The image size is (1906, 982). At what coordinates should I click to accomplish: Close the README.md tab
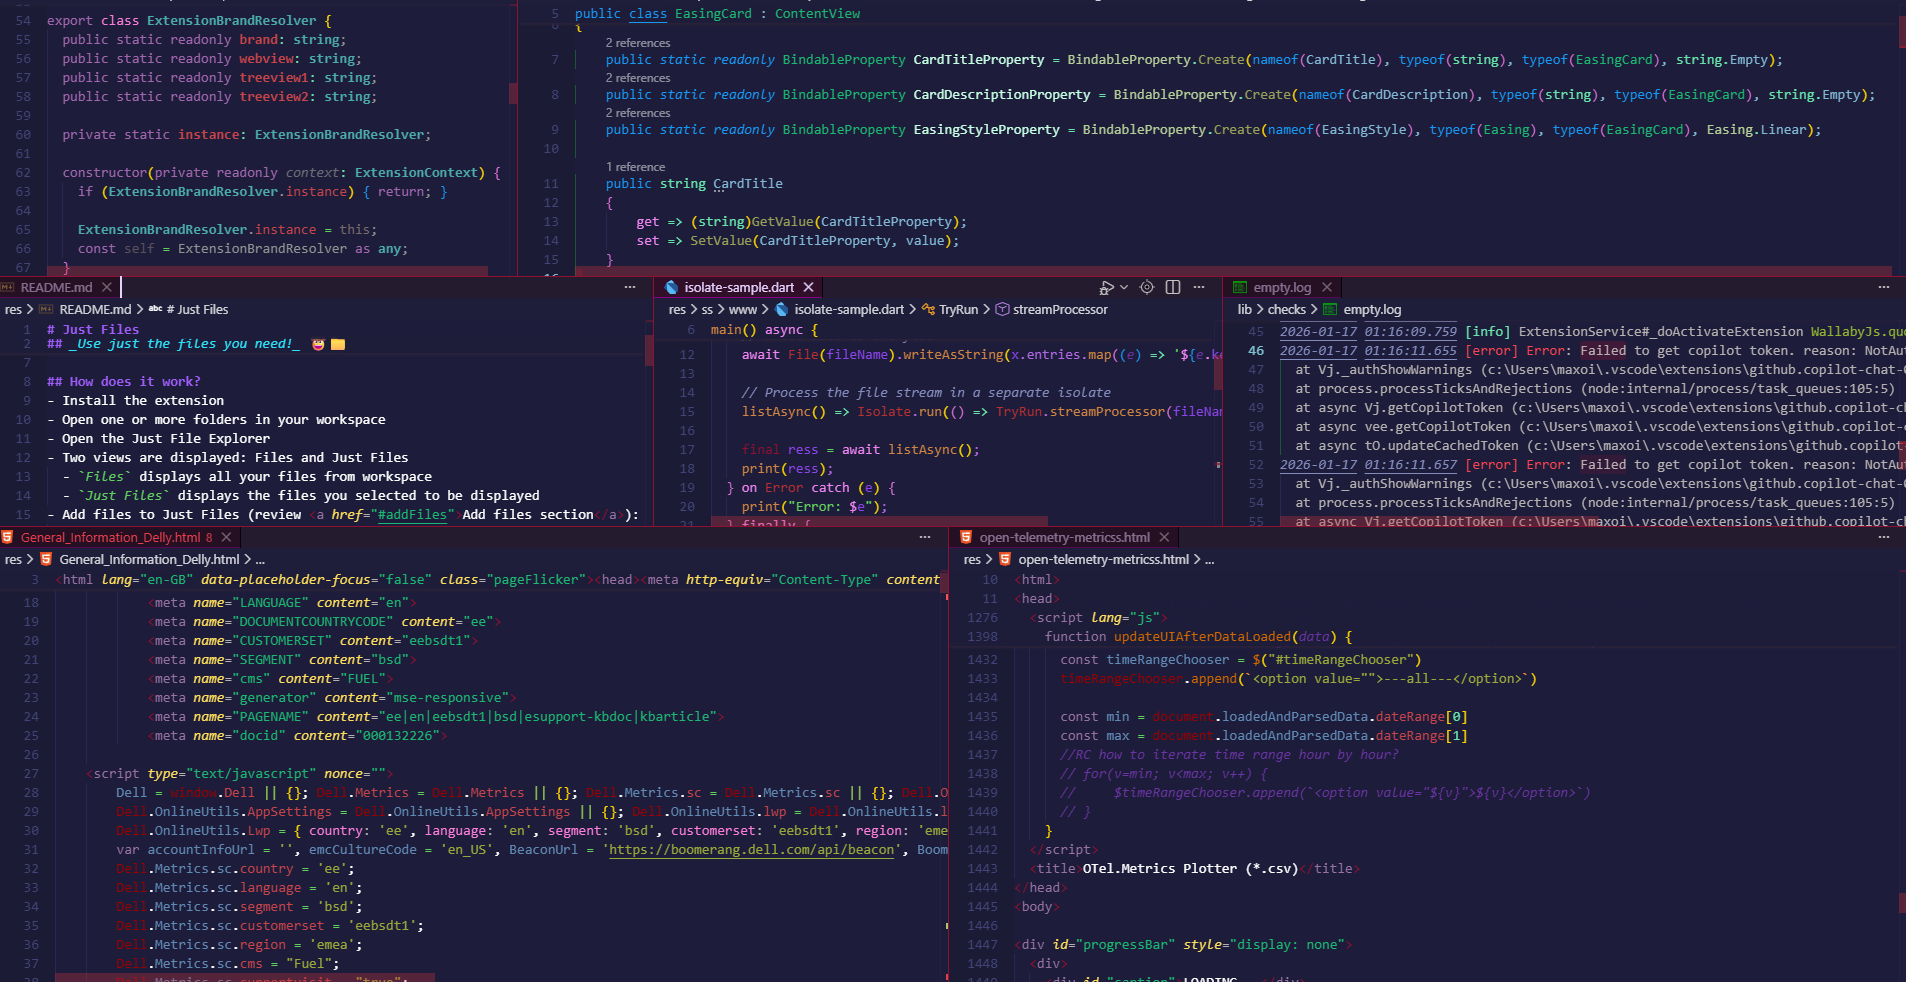(107, 288)
